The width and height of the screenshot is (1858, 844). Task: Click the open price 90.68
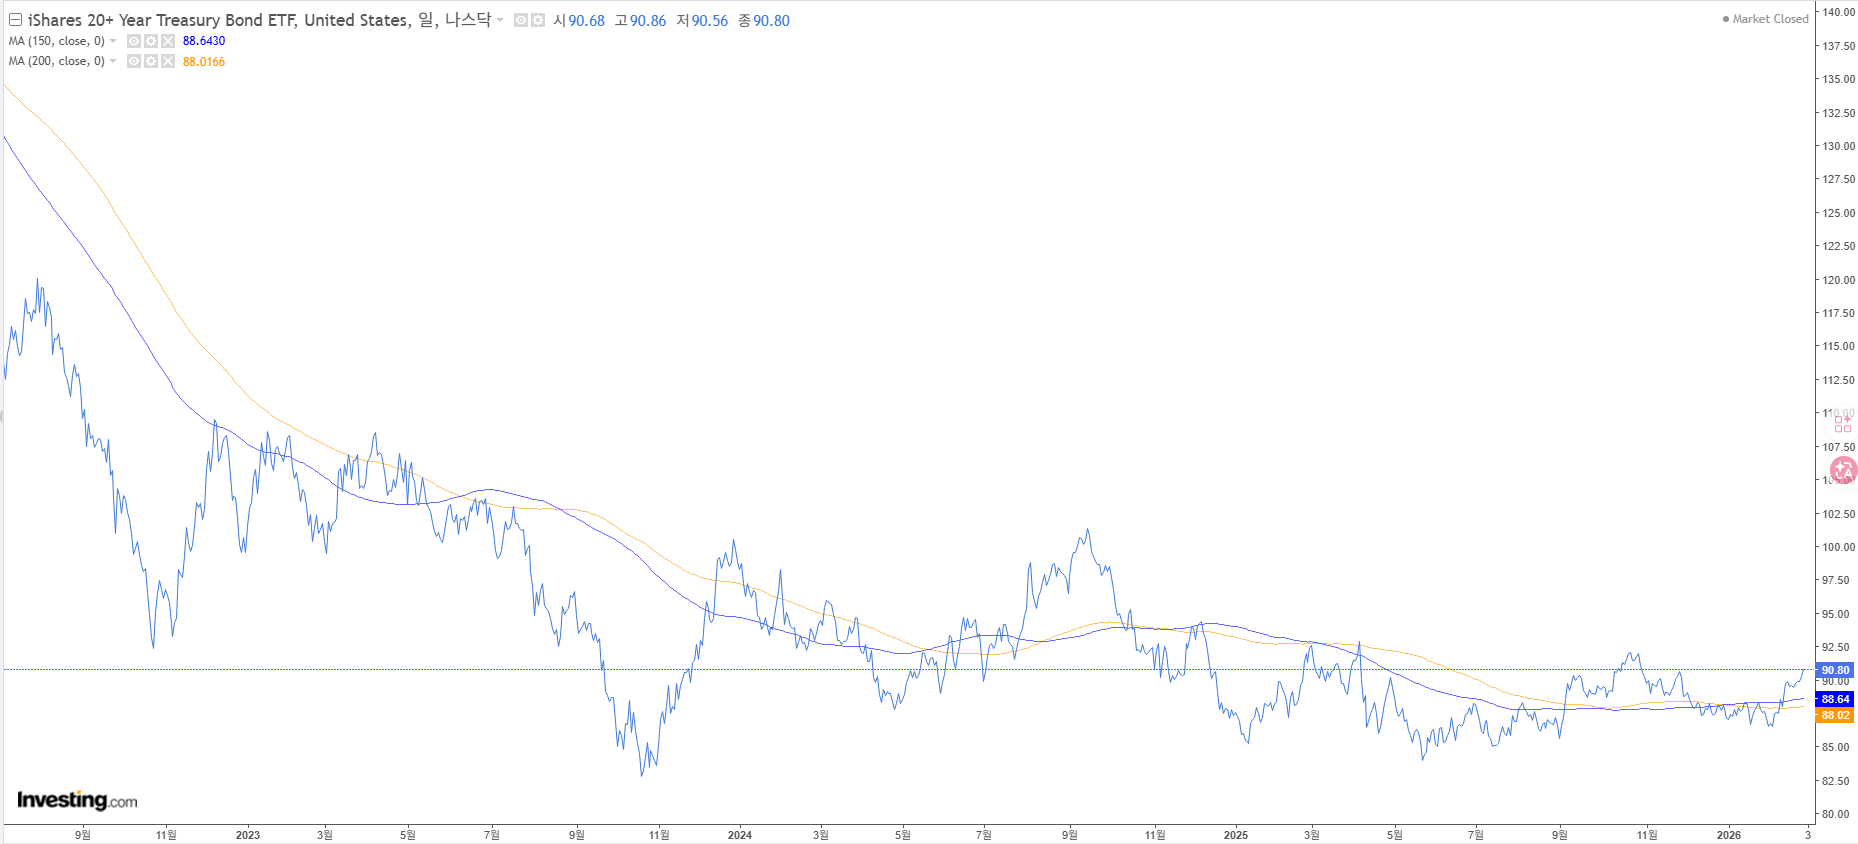pos(587,21)
